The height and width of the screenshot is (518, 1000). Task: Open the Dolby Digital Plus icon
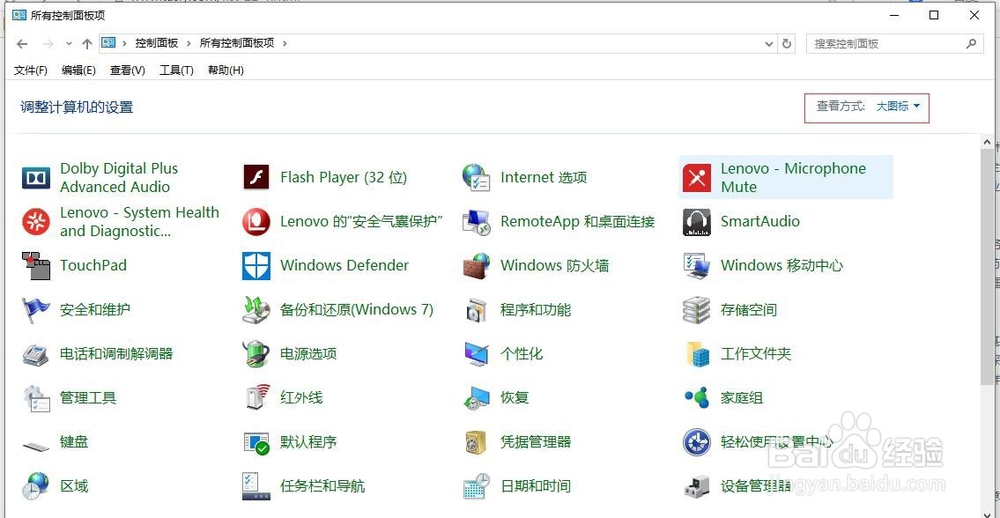coord(36,177)
